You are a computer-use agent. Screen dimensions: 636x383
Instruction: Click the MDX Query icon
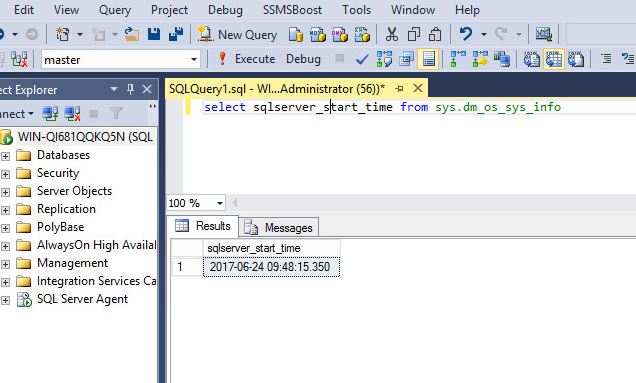tap(318, 35)
